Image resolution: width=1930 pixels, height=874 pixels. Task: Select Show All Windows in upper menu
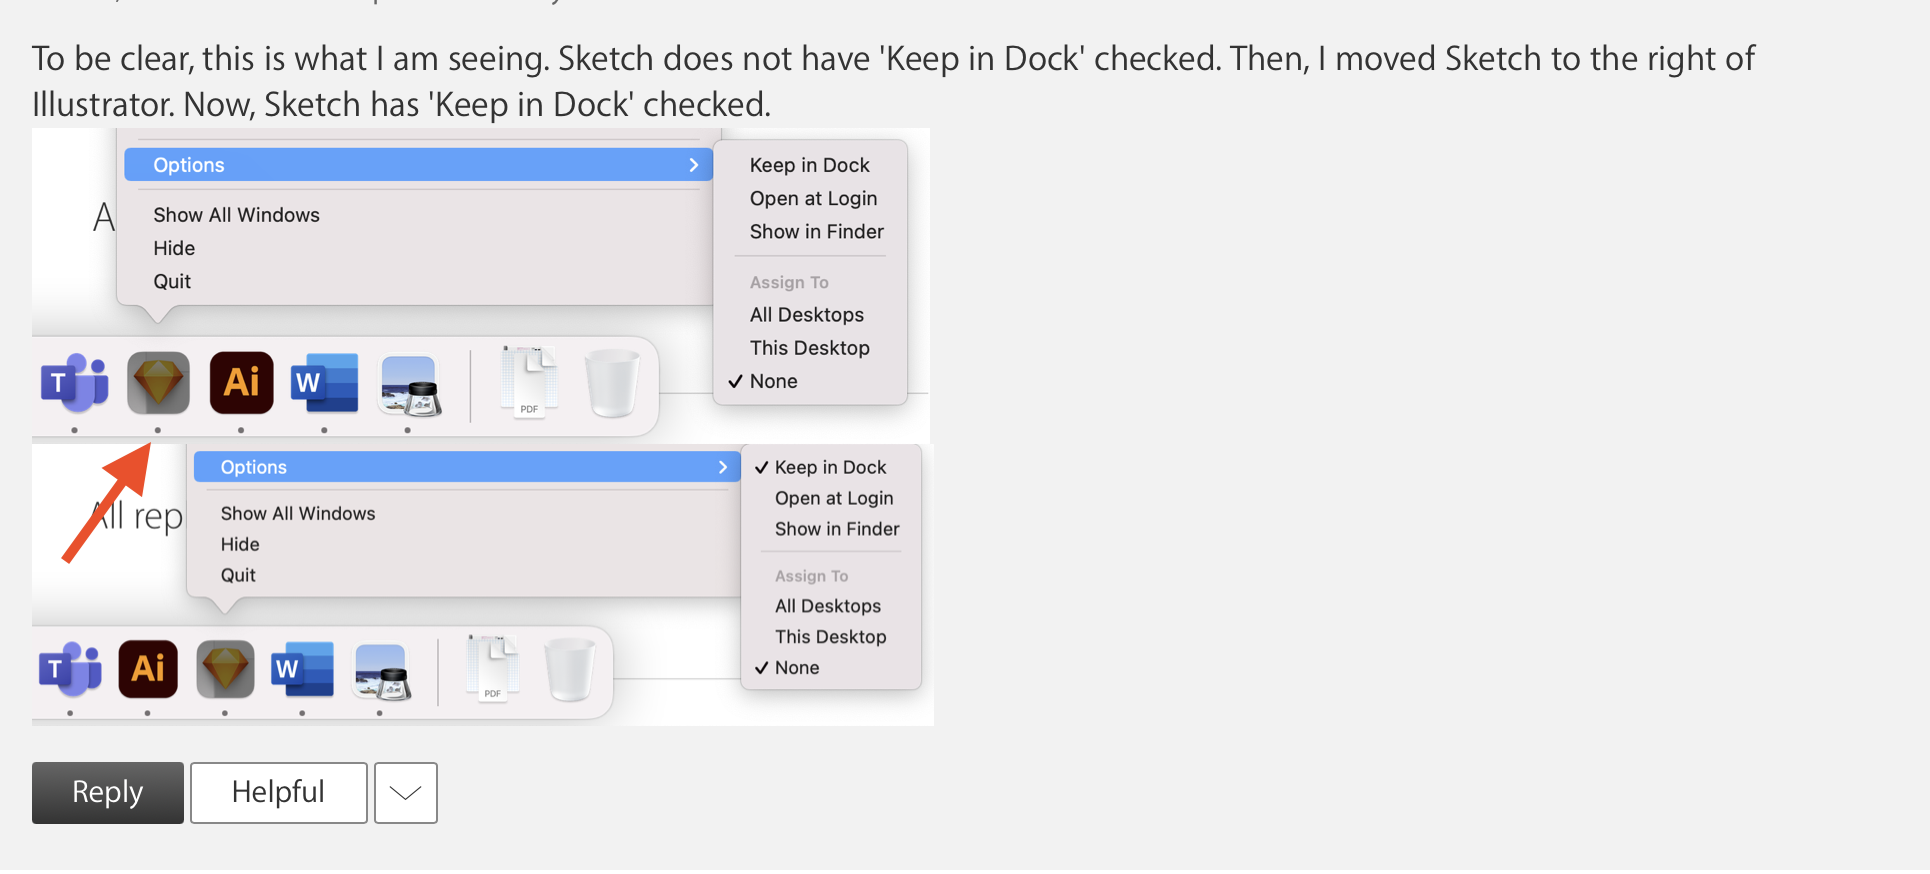(236, 215)
